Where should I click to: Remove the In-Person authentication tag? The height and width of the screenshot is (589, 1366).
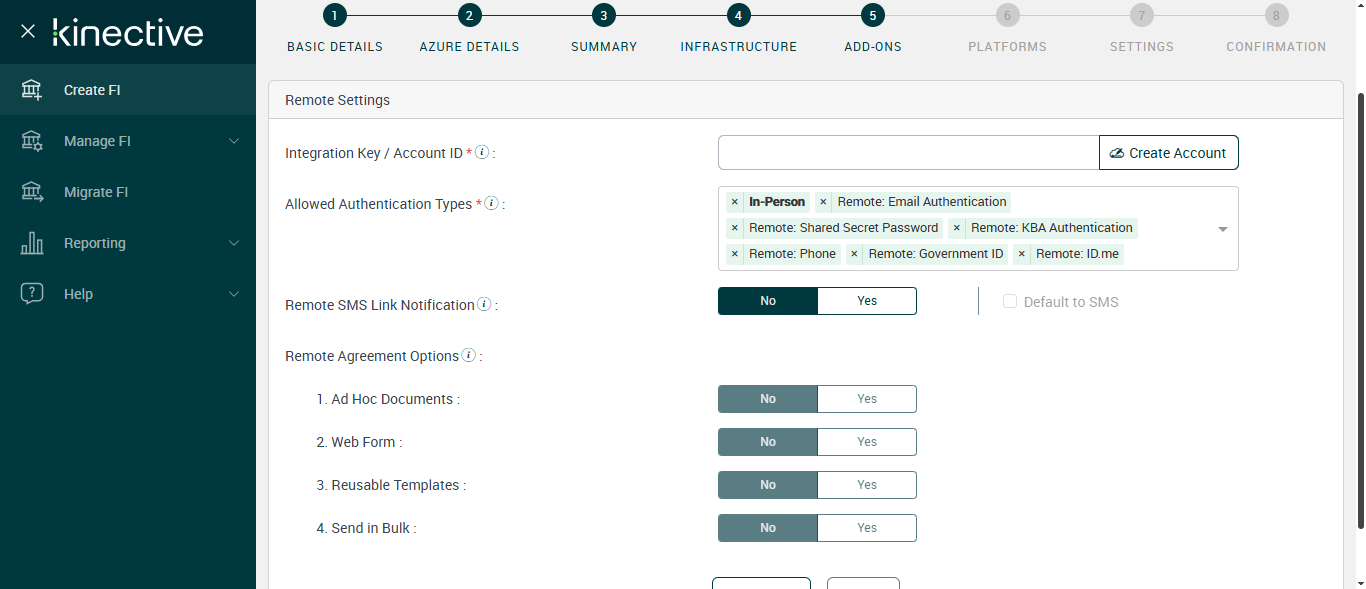pyautogui.click(x=735, y=202)
